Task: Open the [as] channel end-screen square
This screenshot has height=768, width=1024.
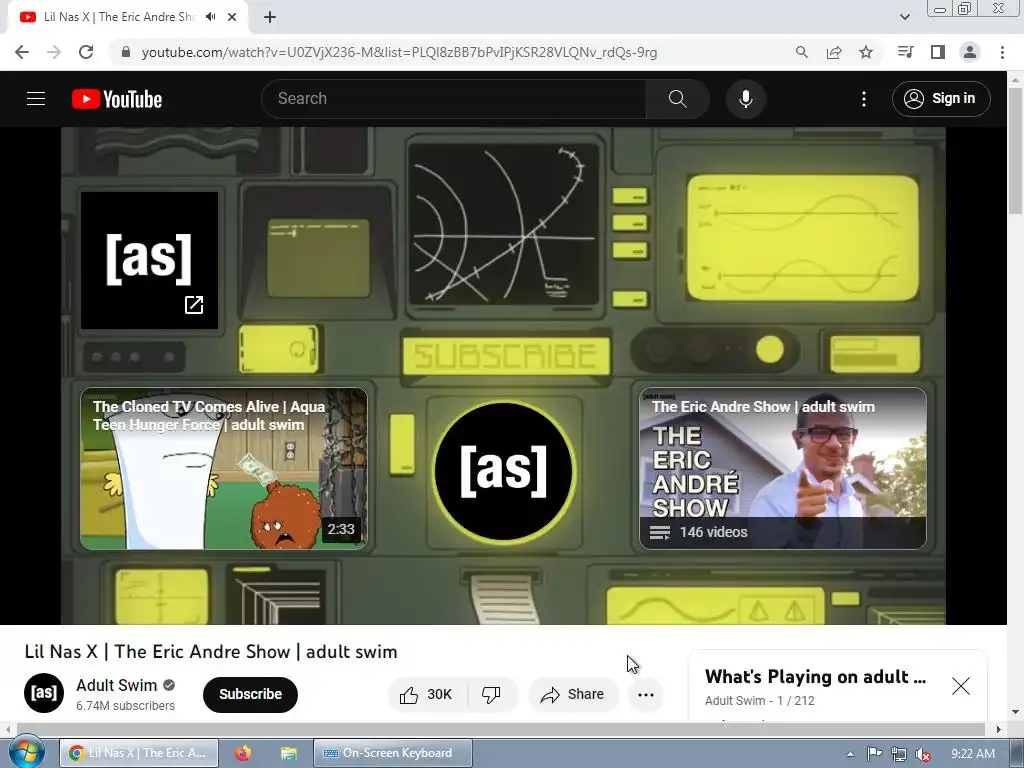Action: [x=149, y=260]
